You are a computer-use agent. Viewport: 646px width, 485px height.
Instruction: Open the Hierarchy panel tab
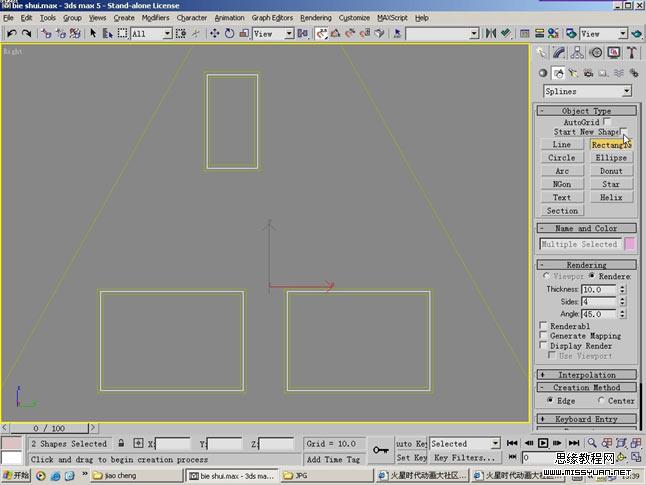tap(577, 53)
